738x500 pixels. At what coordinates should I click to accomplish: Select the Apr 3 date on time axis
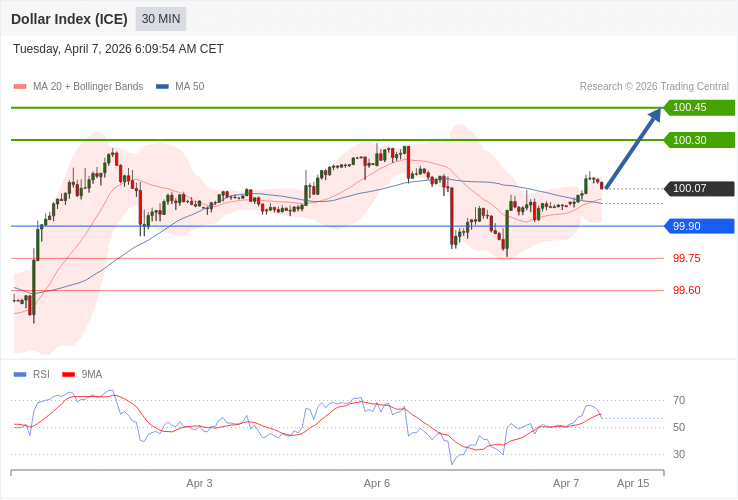(199, 483)
